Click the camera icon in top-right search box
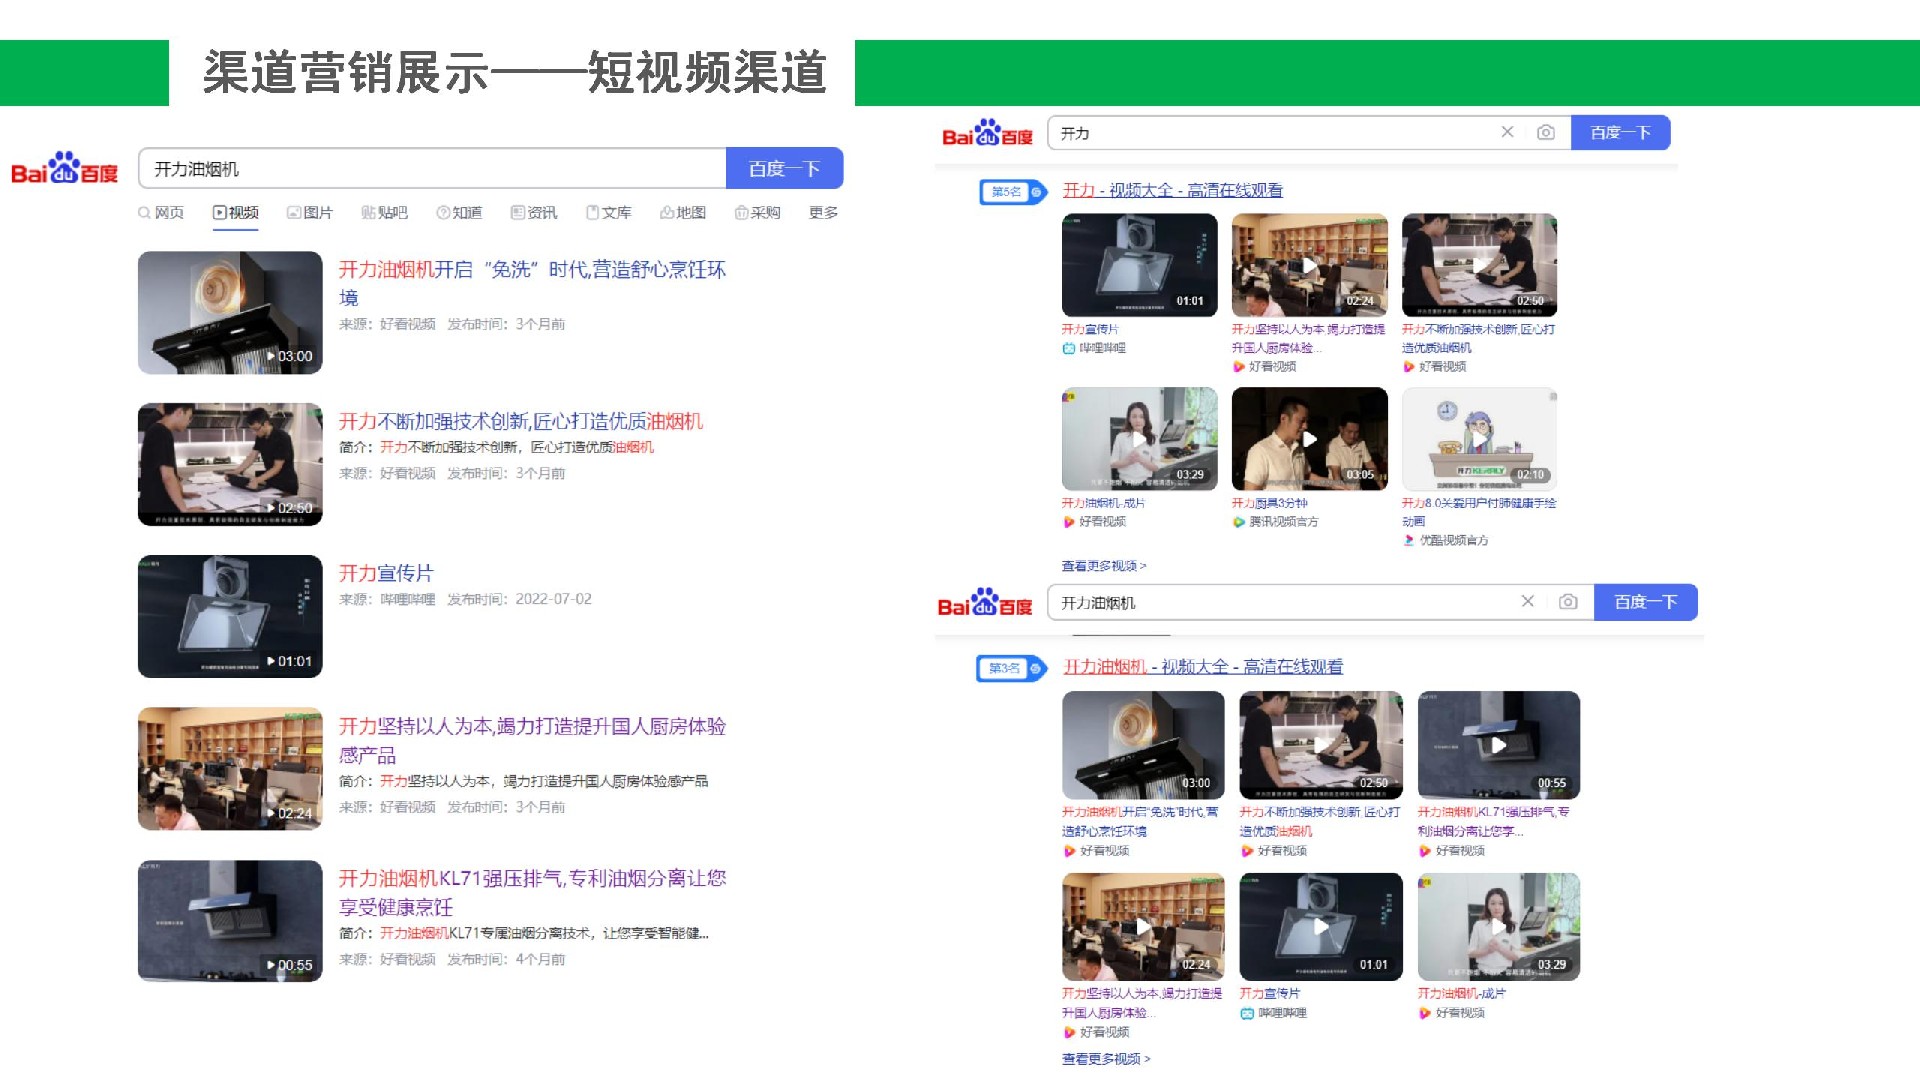 (x=1545, y=133)
